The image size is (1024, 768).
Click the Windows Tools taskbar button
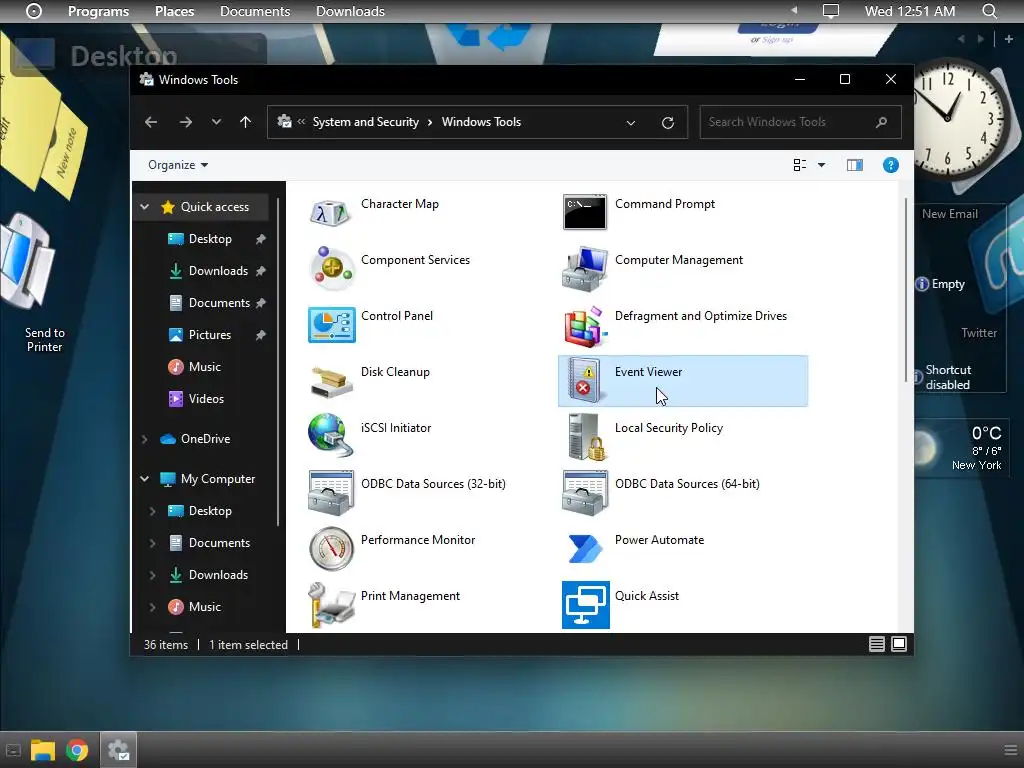[118, 750]
